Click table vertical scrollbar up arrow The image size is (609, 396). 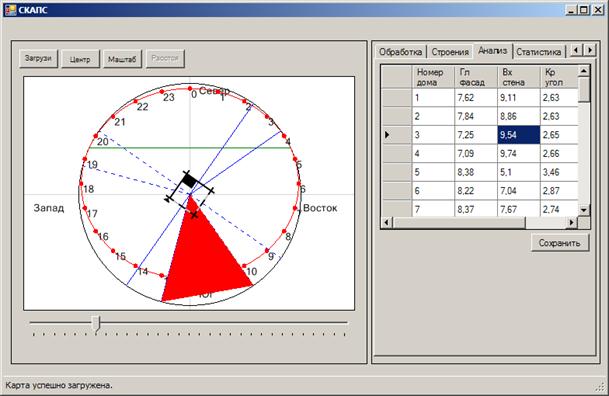click(584, 71)
